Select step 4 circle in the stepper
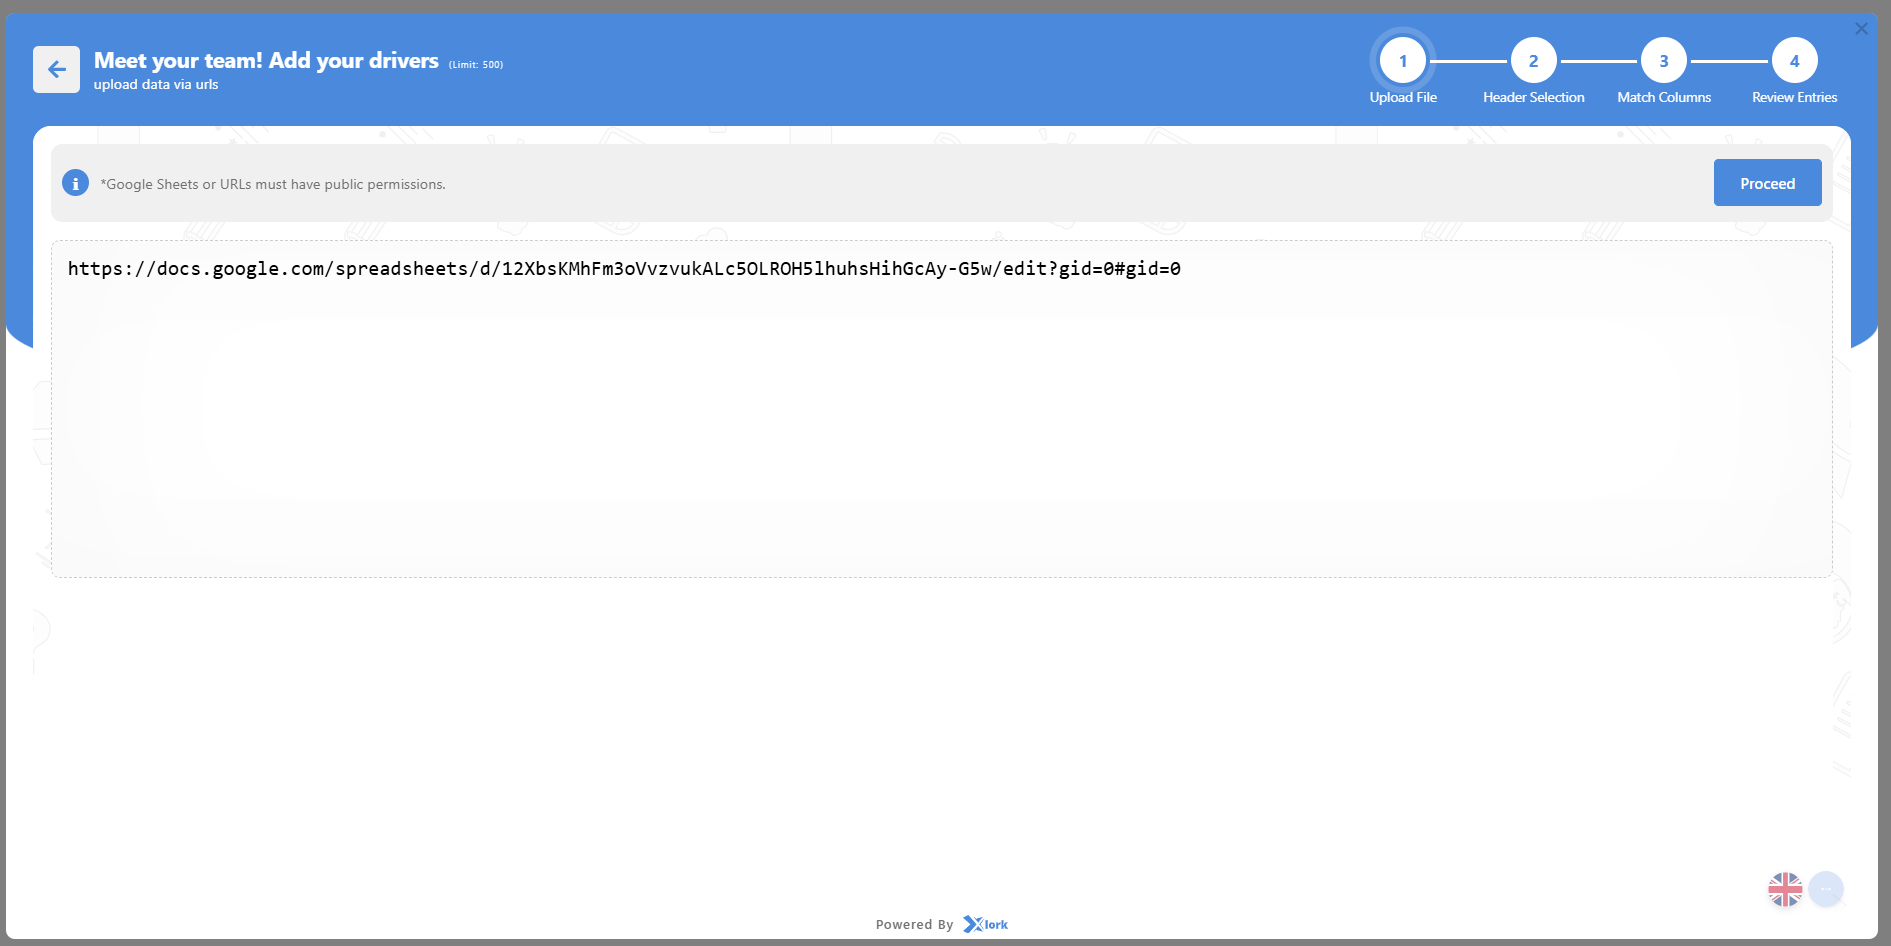The width and height of the screenshot is (1891, 946). point(1794,61)
